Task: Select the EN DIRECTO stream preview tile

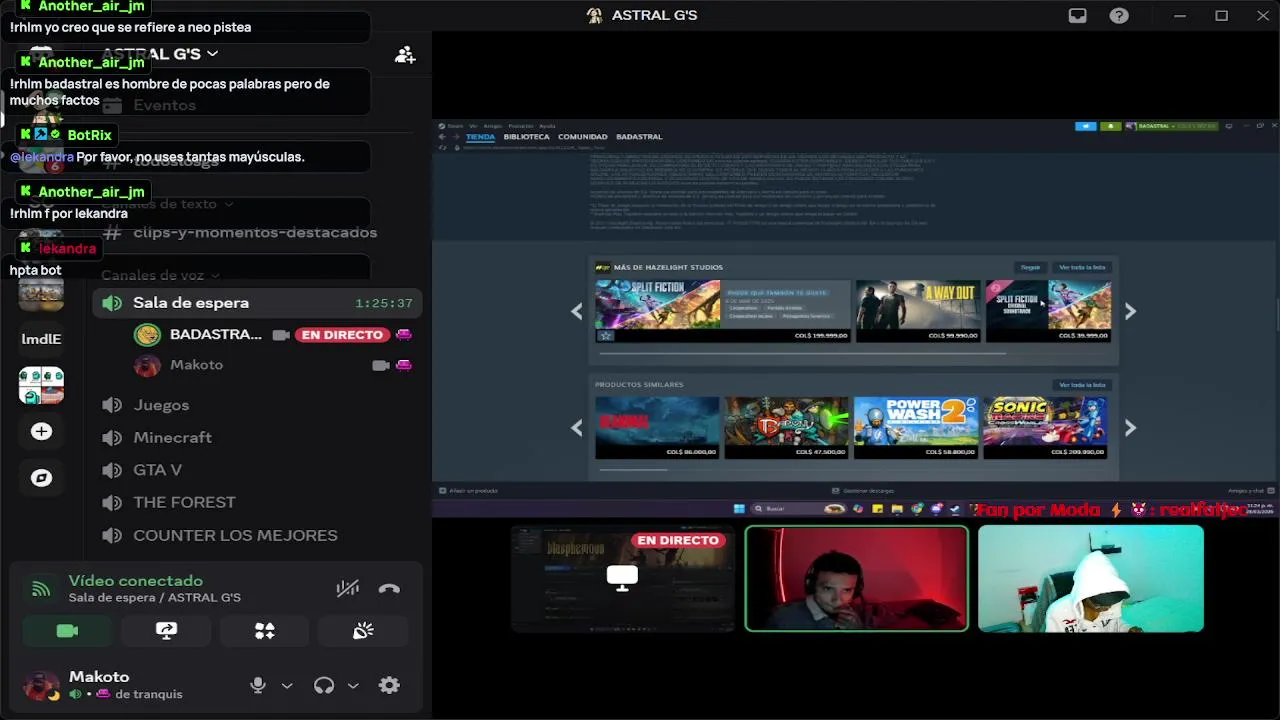Action: 622,579
